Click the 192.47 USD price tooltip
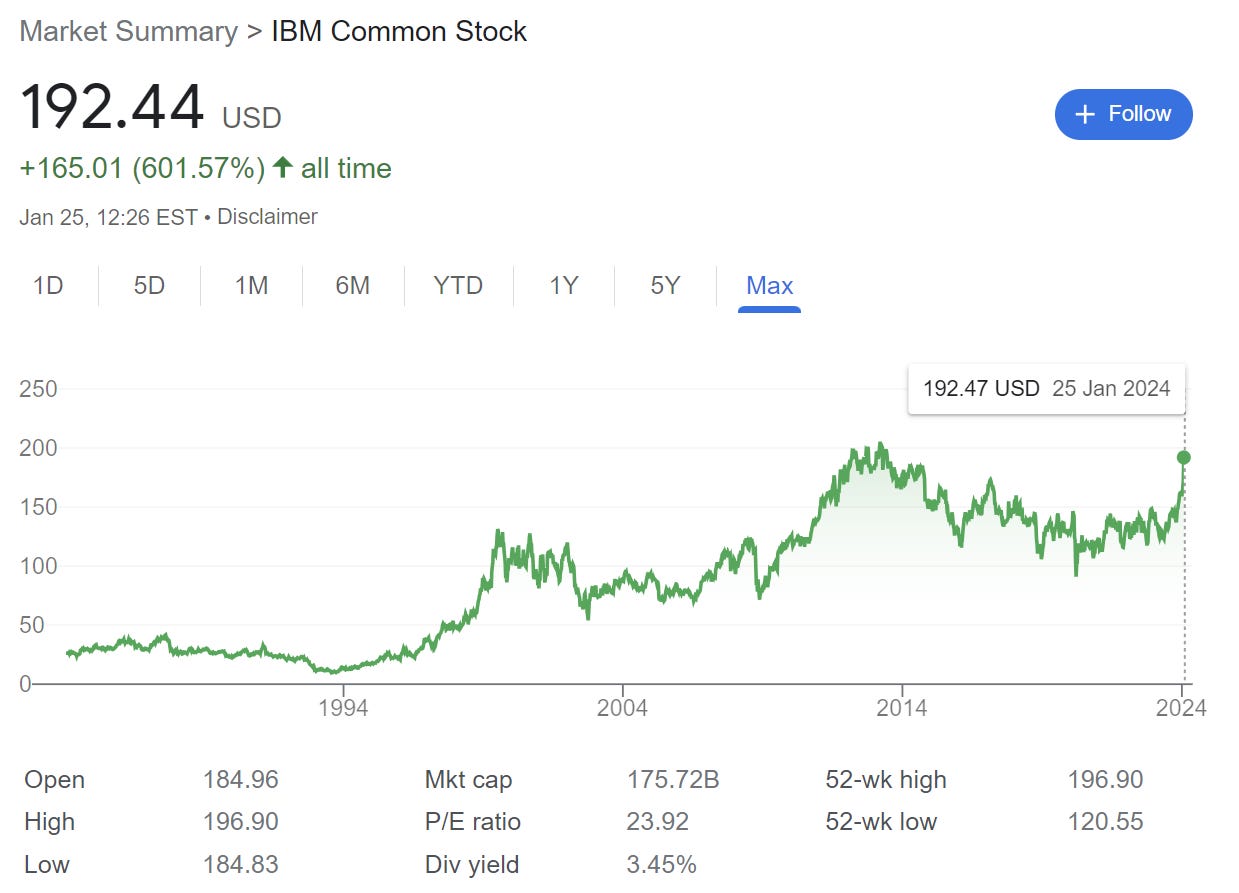The height and width of the screenshot is (893, 1239). click(1046, 389)
